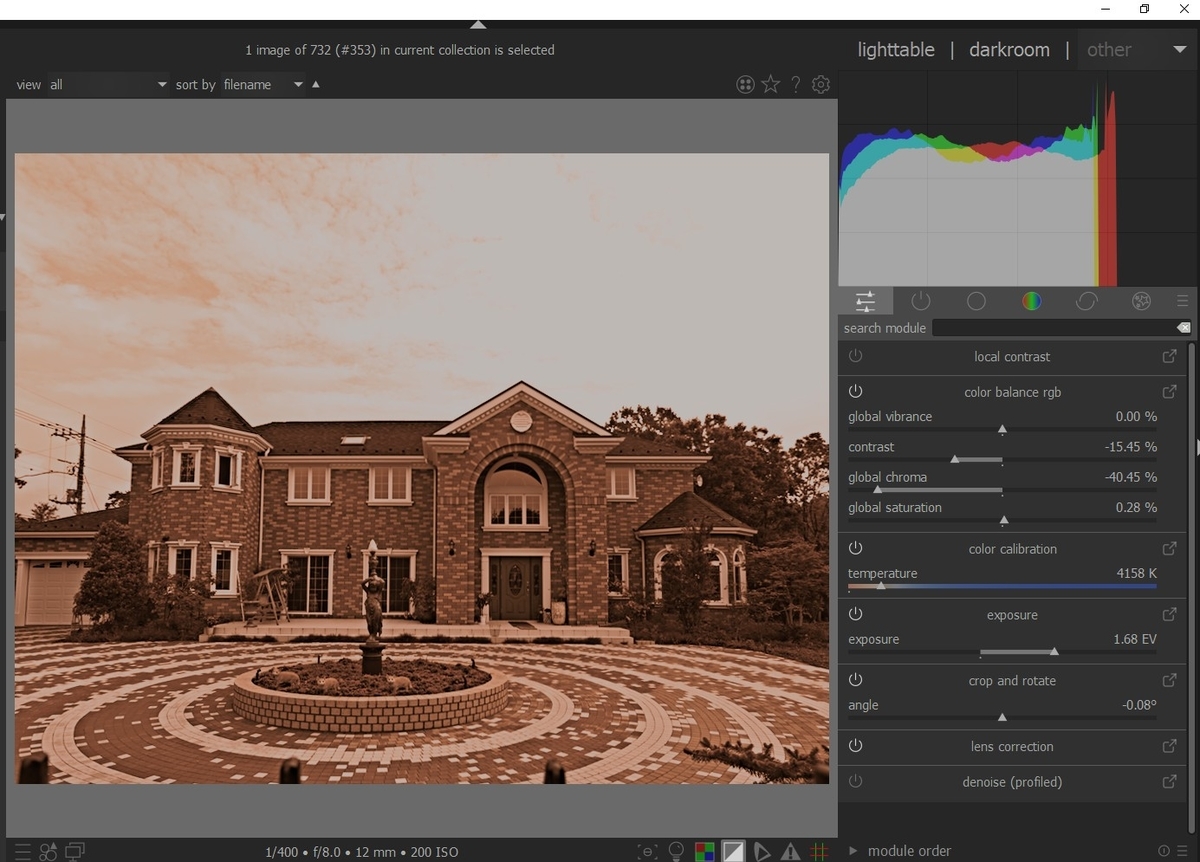This screenshot has width=1200, height=862.
Task: Disable the color calibration module
Action: point(855,548)
